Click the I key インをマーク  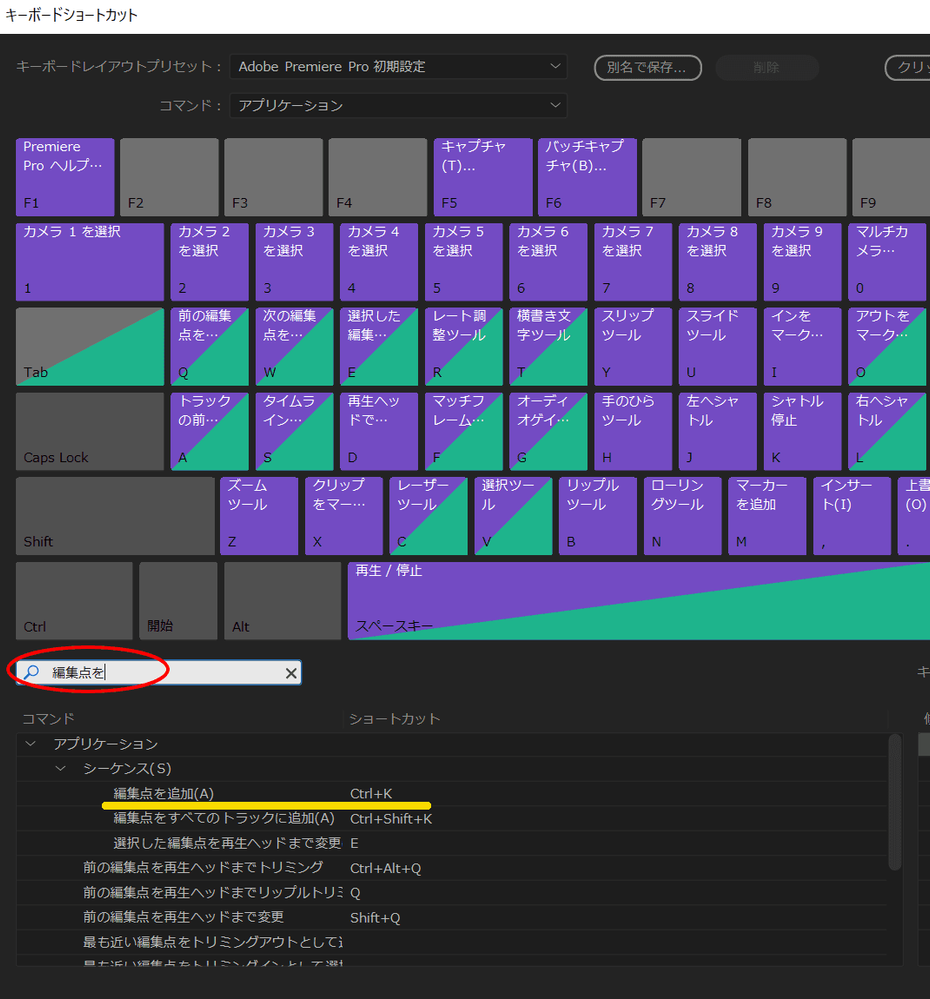(803, 347)
